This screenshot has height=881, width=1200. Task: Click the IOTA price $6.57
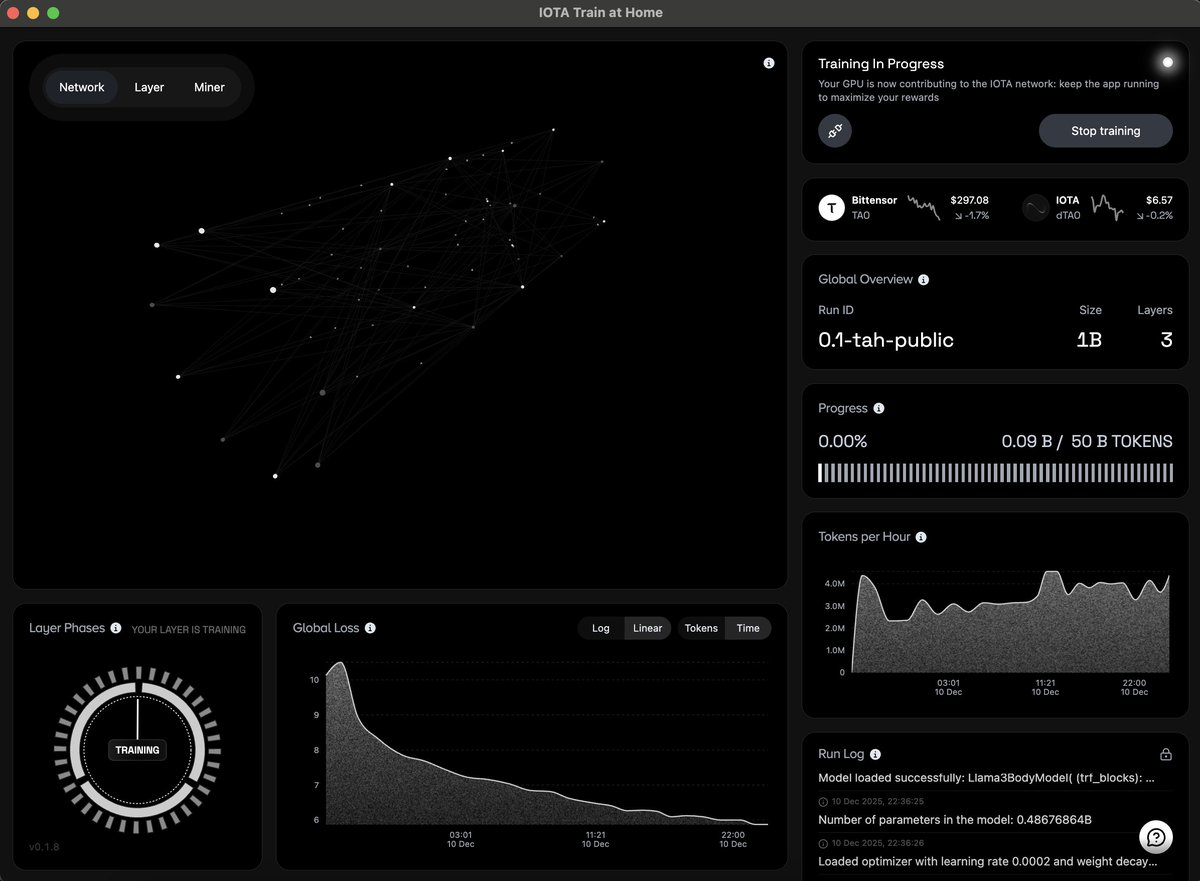click(x=1159, y=200)
